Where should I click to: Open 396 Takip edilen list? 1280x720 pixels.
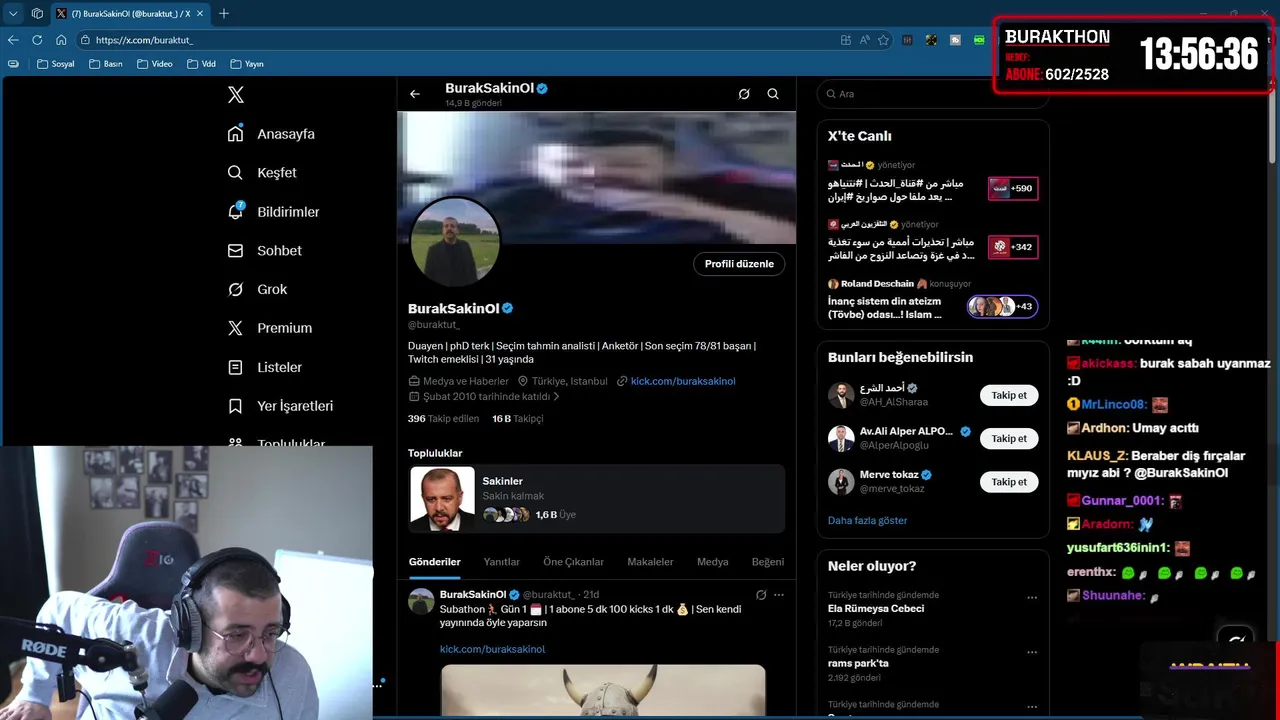point(443,419)
